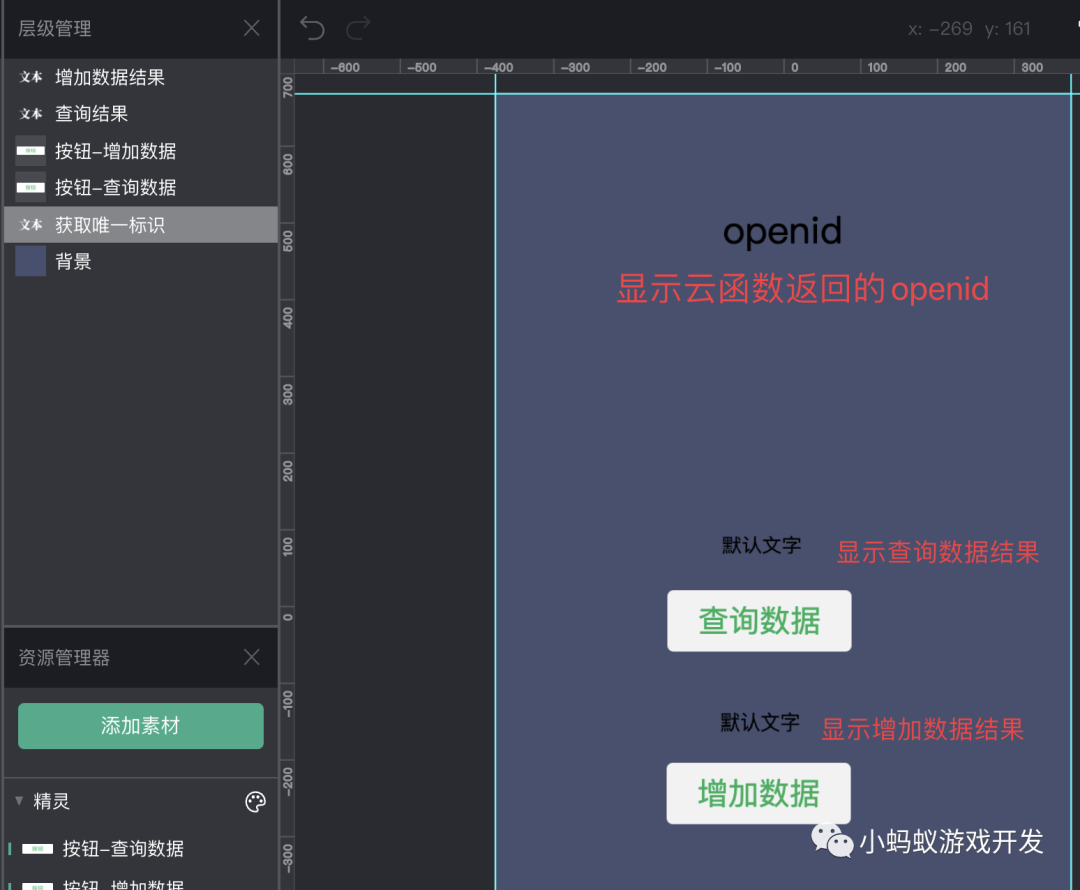Select the 增加数据结果 text layer
The image size is (1080, 890).
pos(141,77)
